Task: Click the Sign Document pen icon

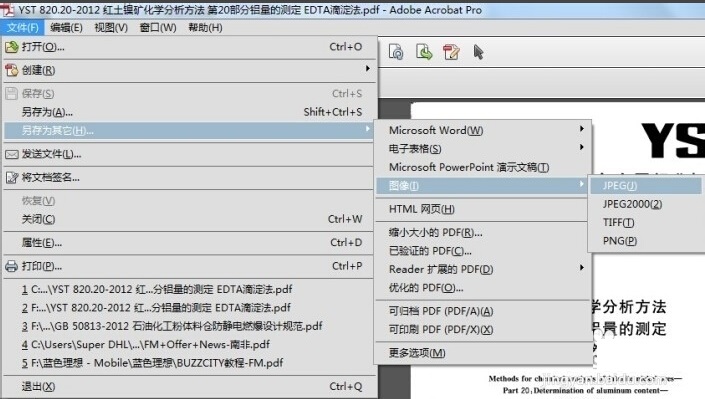Action: [x=12, y=177]
